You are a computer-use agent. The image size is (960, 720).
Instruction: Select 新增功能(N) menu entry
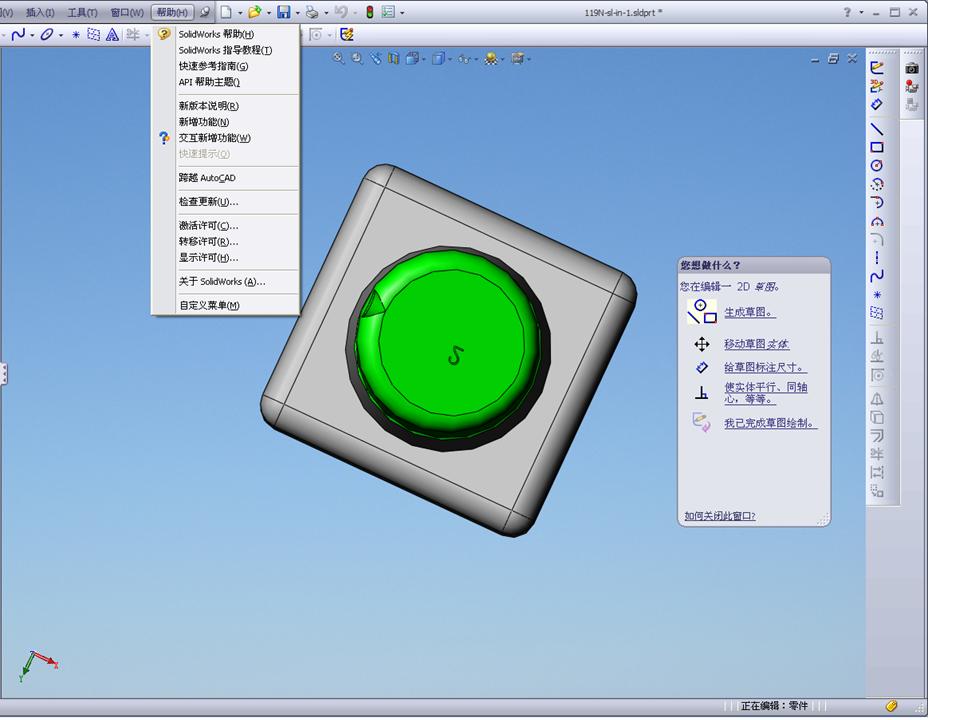click(225, 122)
